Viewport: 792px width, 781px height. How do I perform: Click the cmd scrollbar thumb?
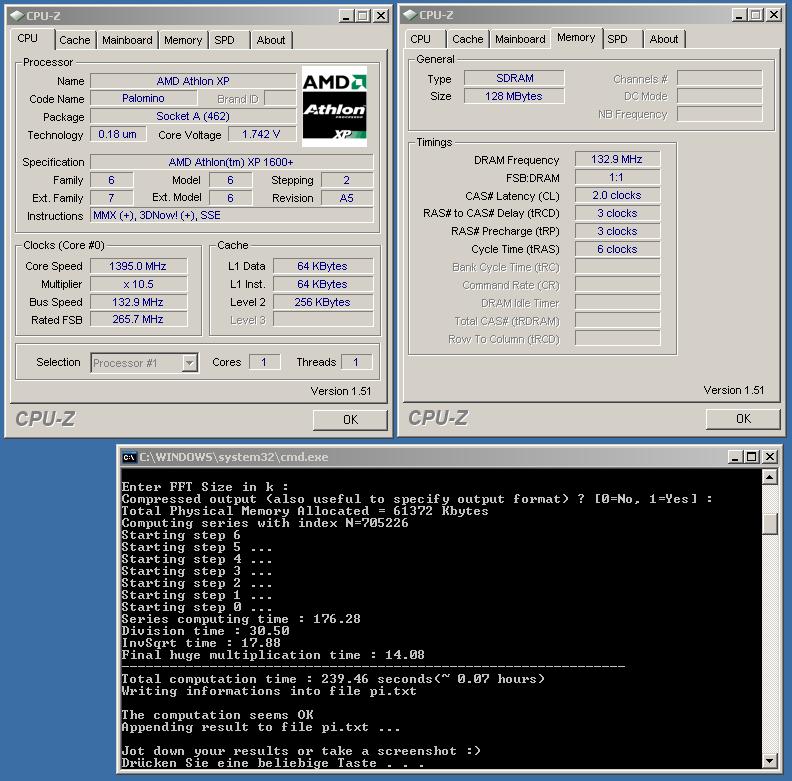[769, 523]
